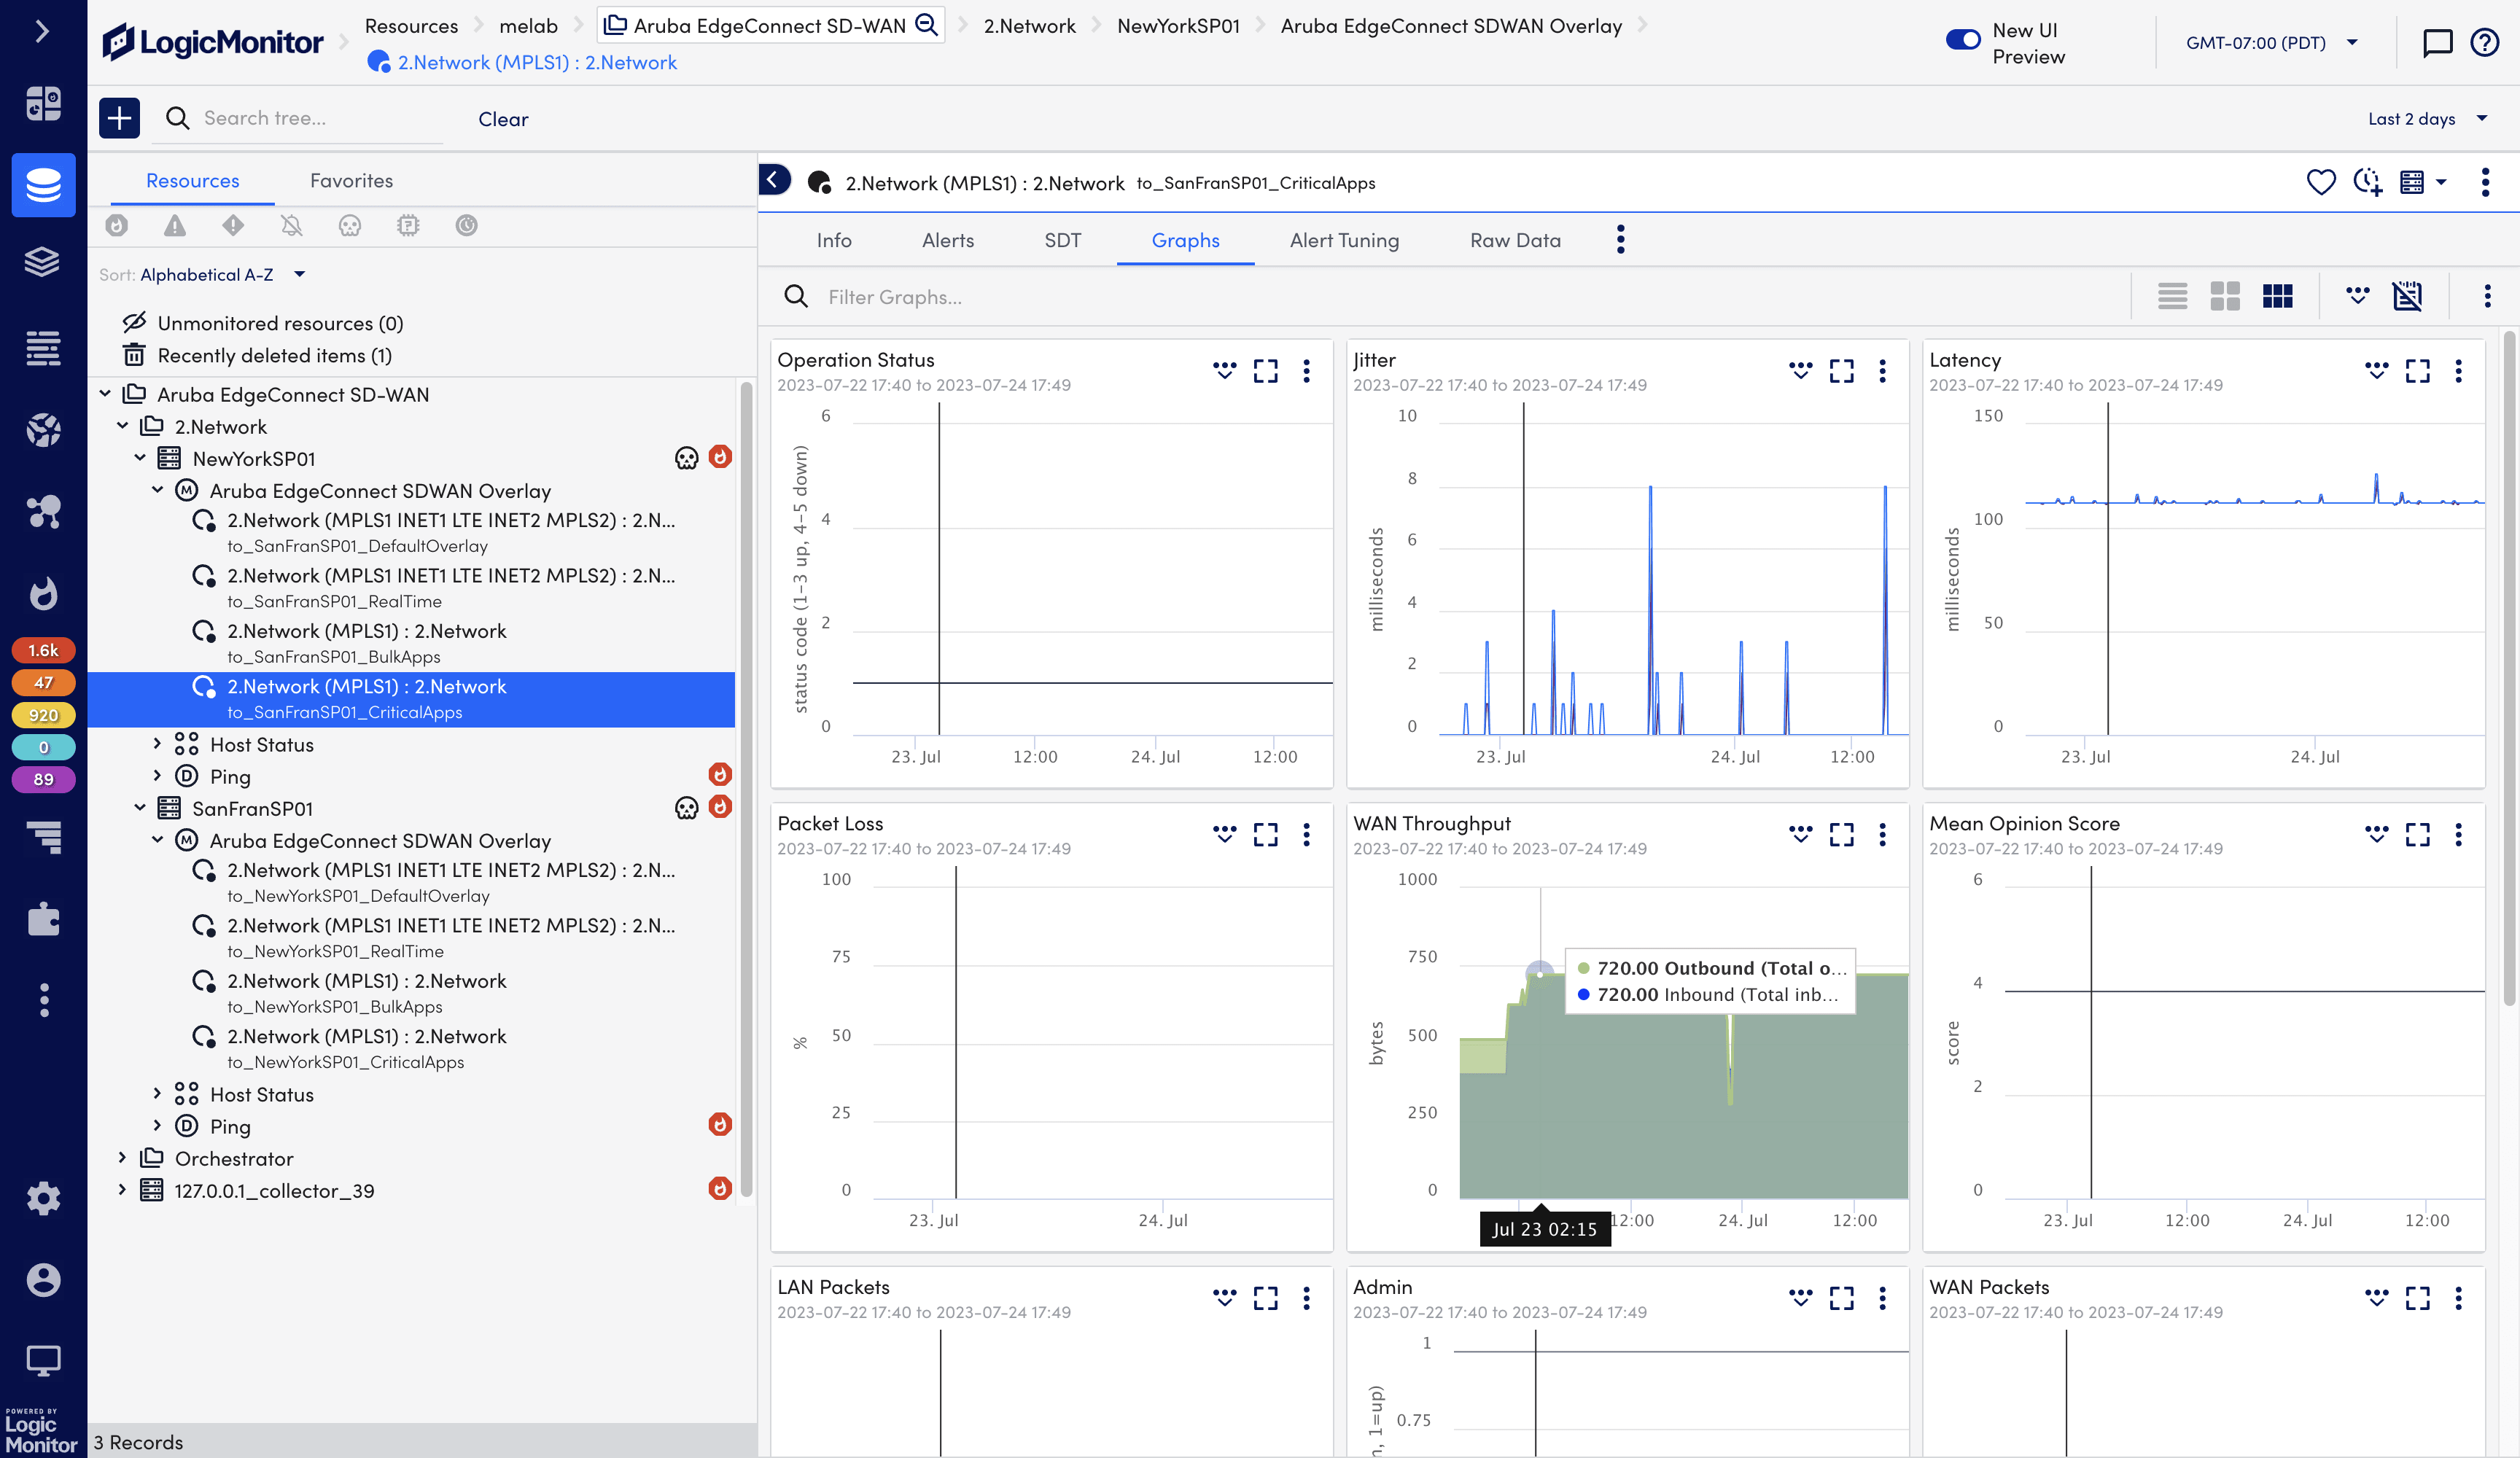
Task: Expand the Jitter graph to fullscreen
Action: point(1841,371)
